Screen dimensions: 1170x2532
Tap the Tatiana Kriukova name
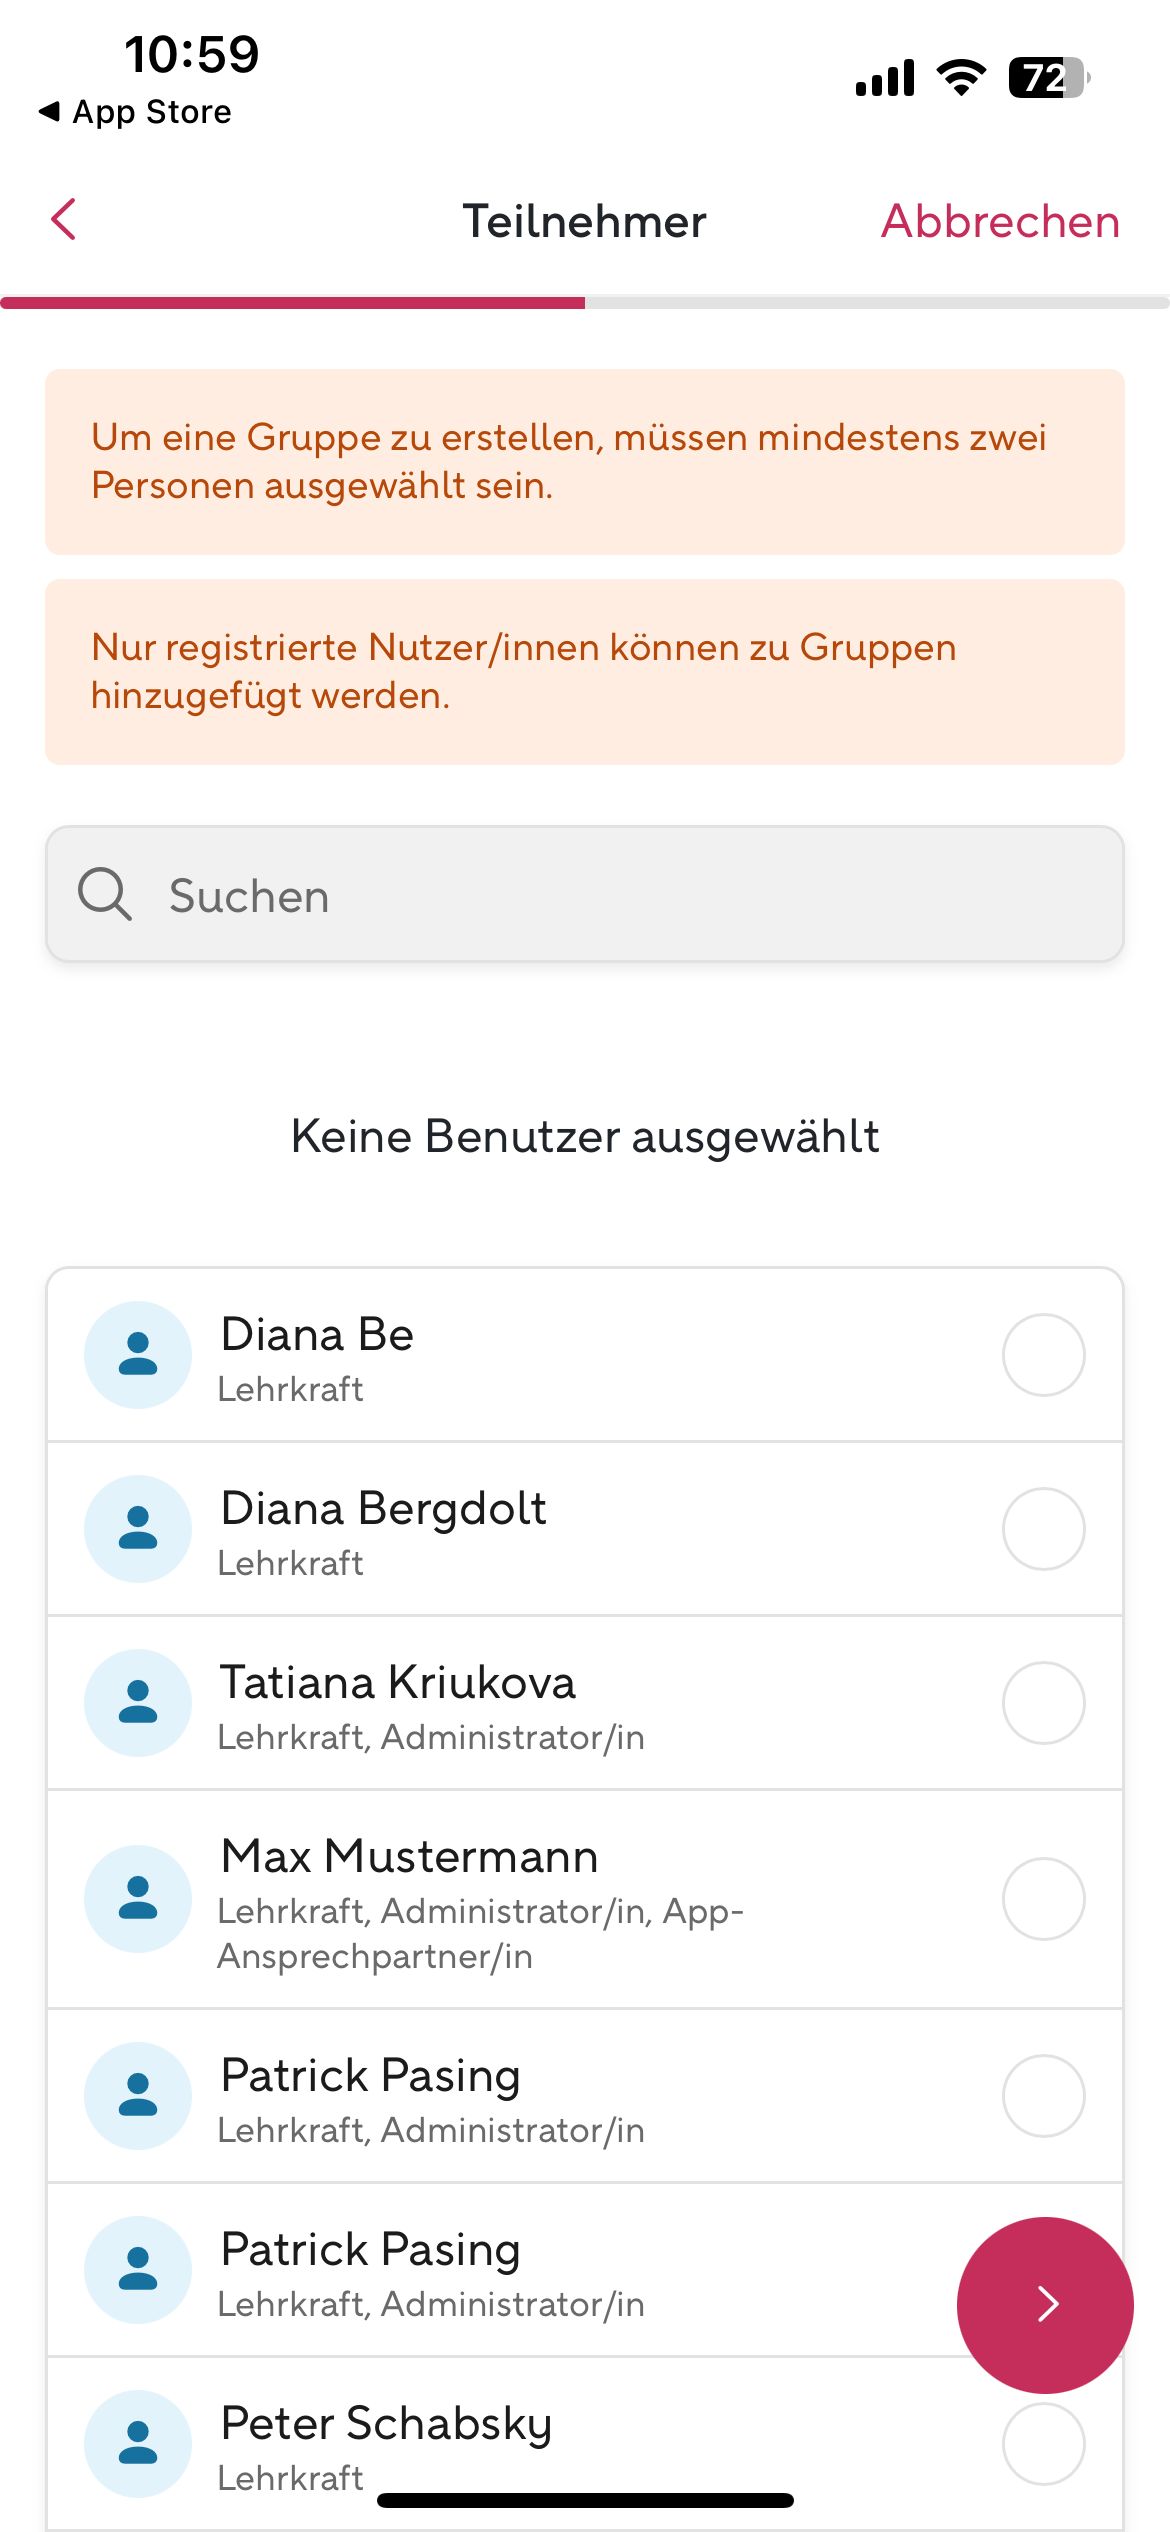[398, 1683]
